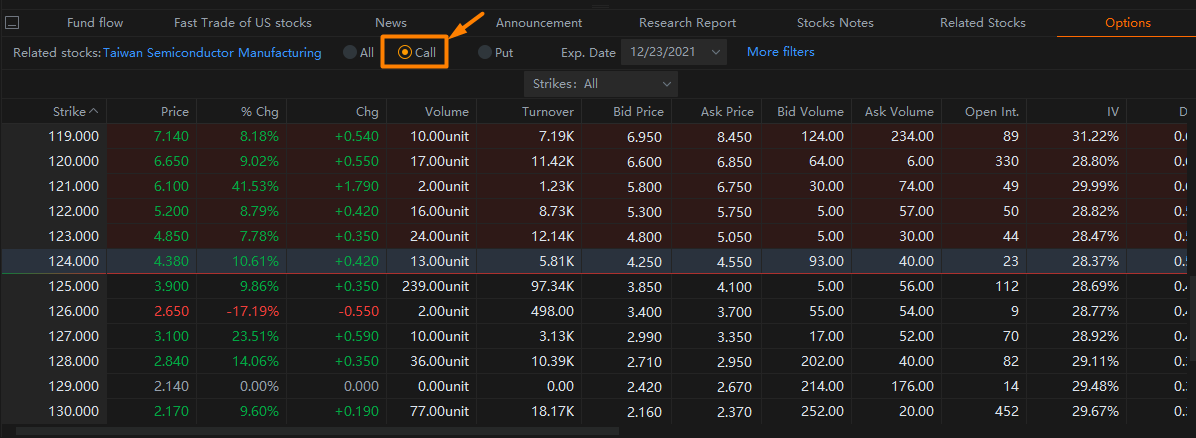
Task: Sort by Strike column ascending arrow
Action: [x=94, y=111]
